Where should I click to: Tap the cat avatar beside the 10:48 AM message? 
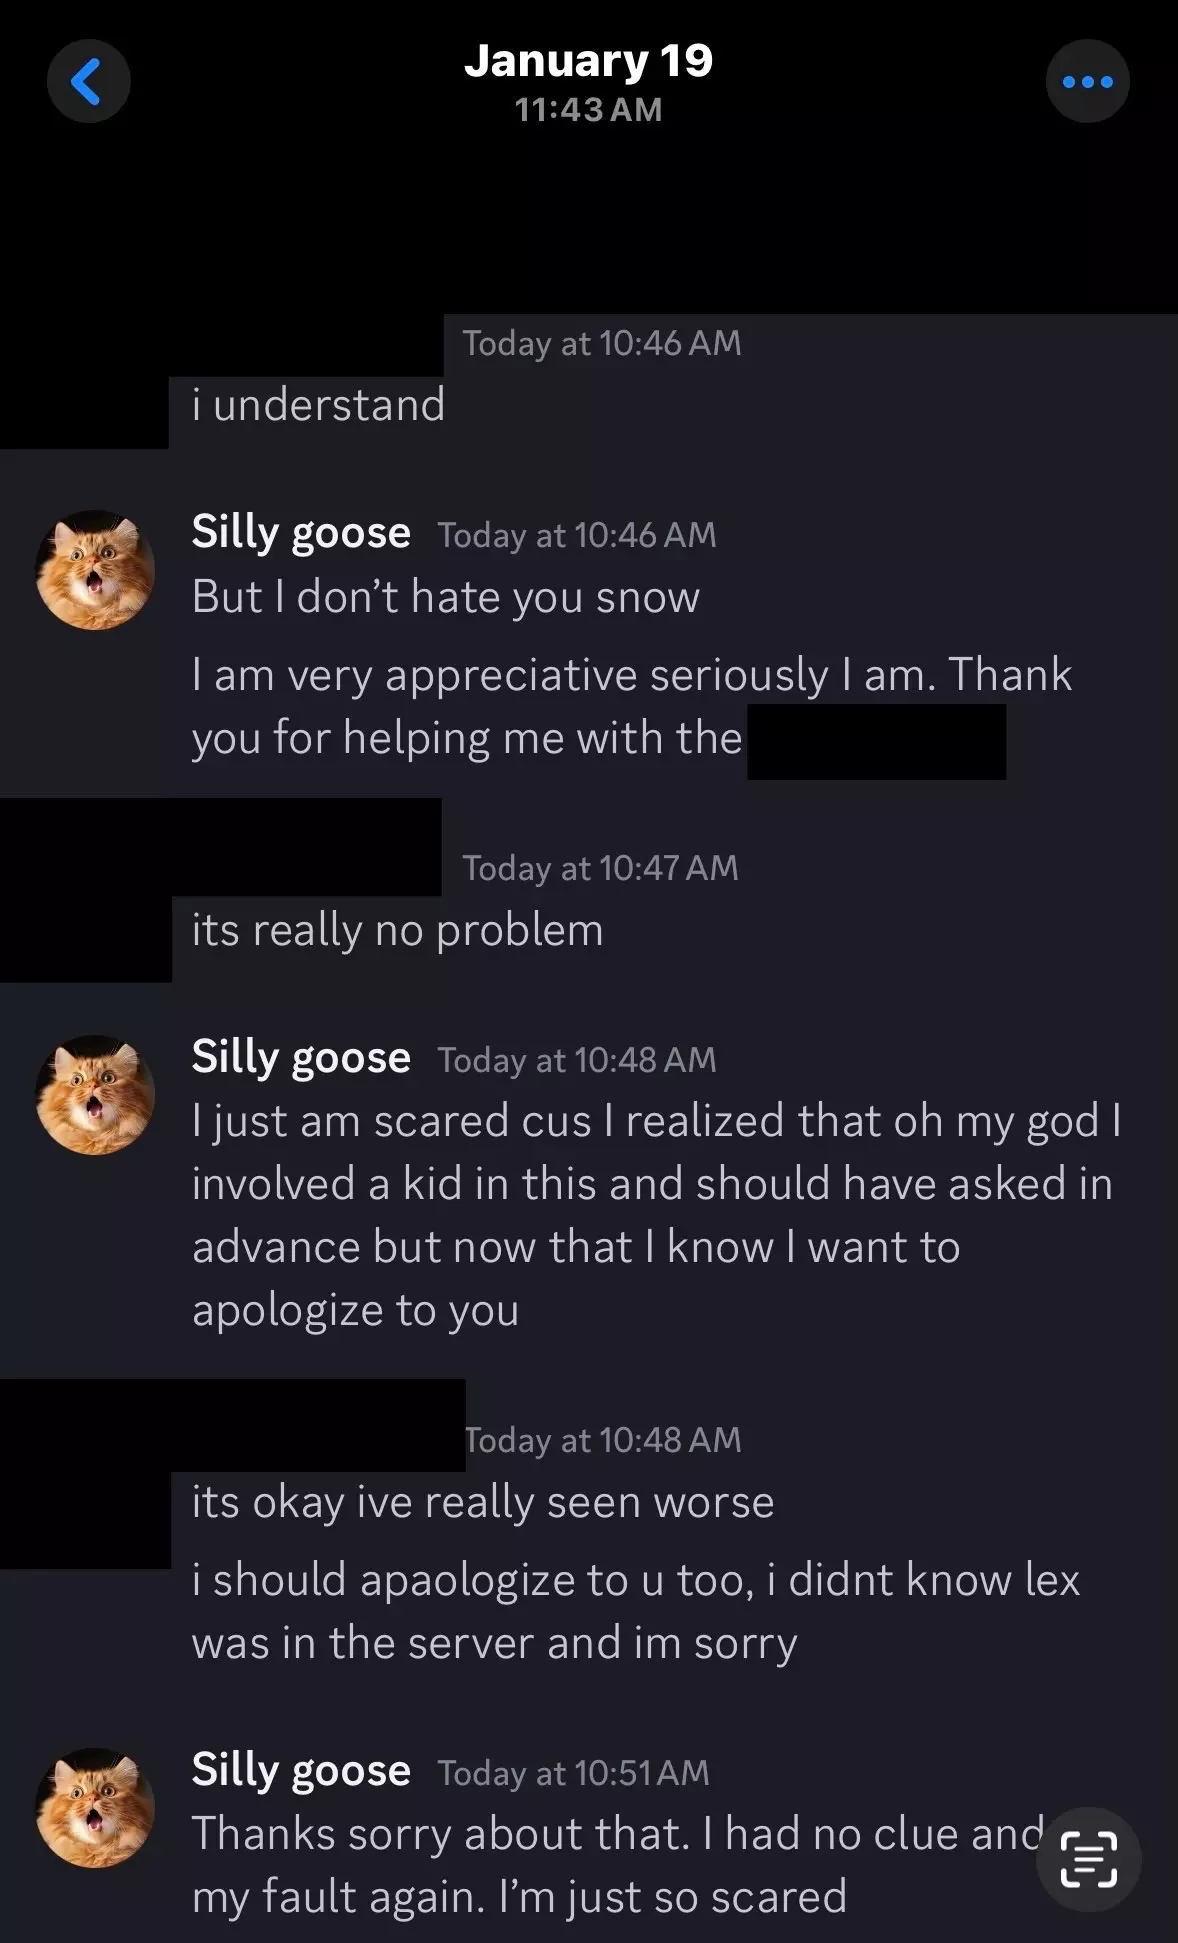(x=95, y=1094)
